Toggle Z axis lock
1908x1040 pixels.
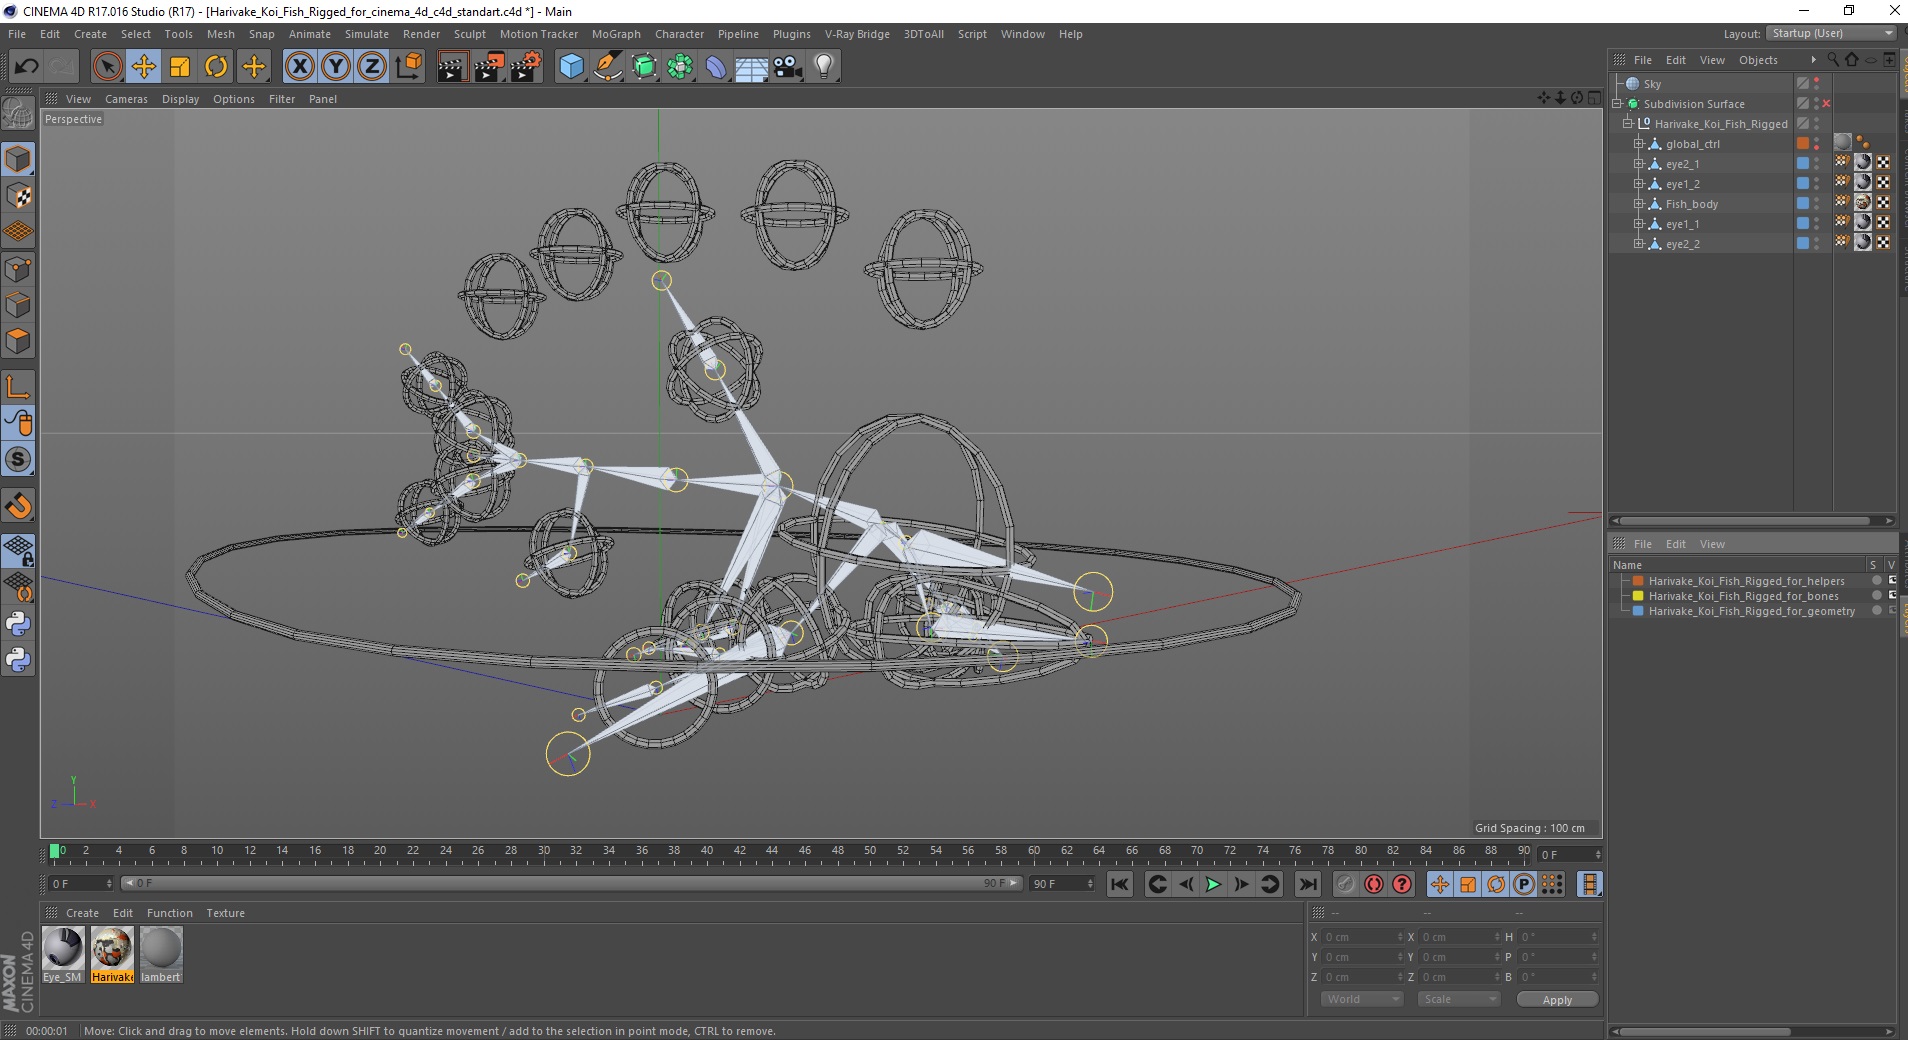(x=372, y=67)
